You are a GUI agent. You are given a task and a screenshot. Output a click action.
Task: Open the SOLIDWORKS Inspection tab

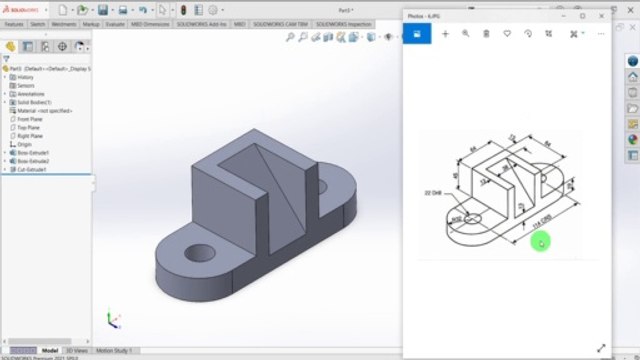pyautogui.click(x=344, y=24)
